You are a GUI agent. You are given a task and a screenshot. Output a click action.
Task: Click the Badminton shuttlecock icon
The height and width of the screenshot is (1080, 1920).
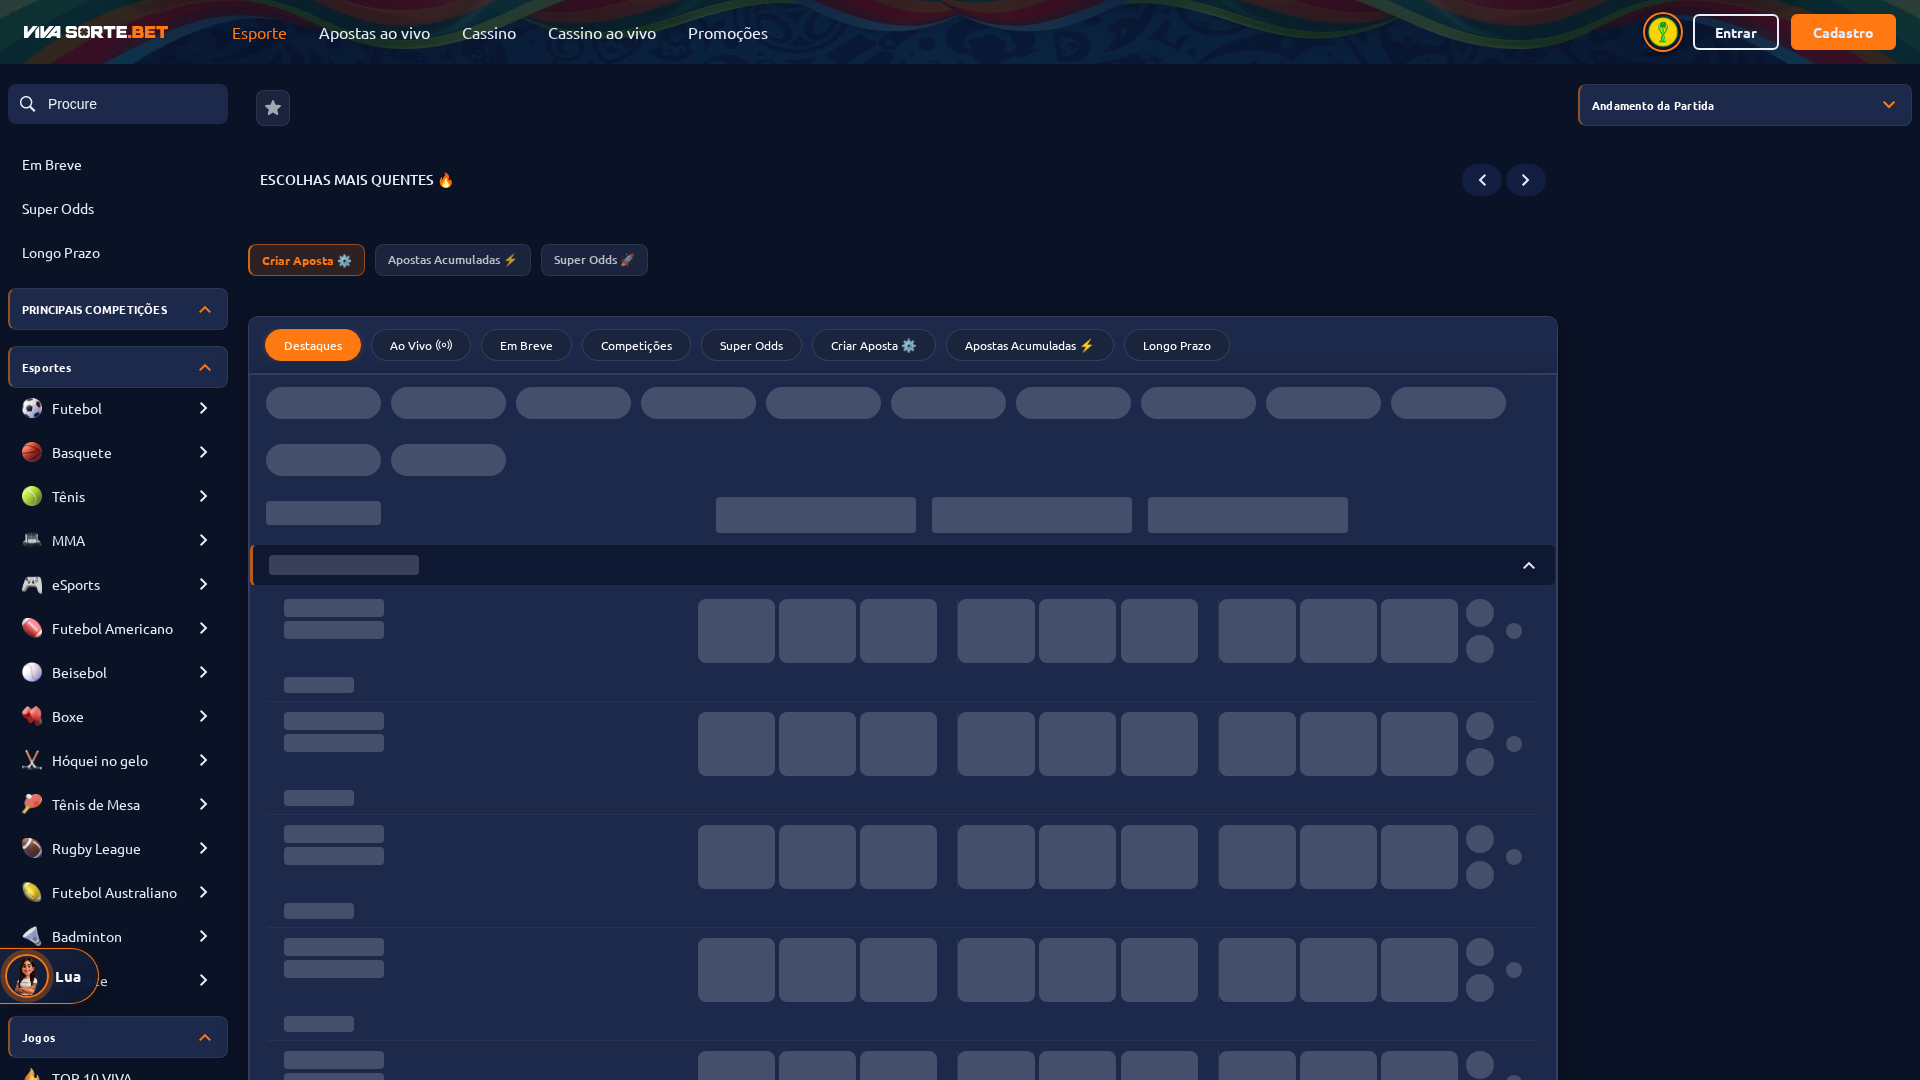32,936
